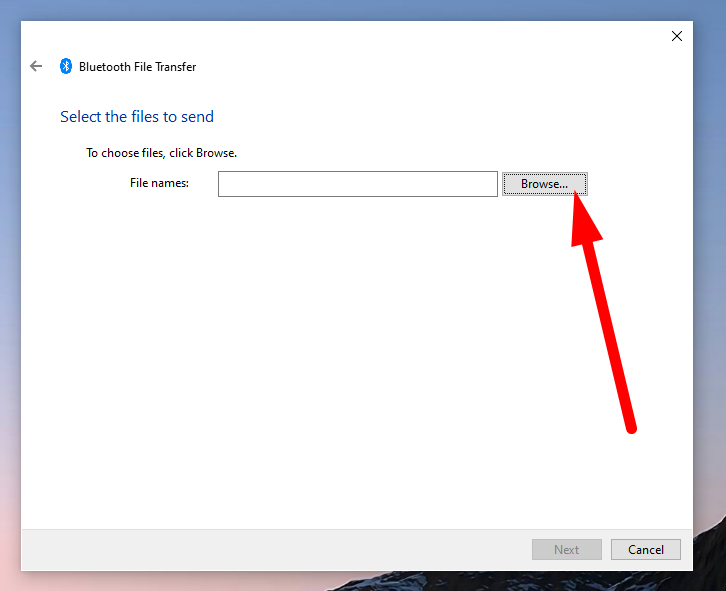Click the back arrow icon
Screen dimensions: 726x591
(x=36, y=66)
